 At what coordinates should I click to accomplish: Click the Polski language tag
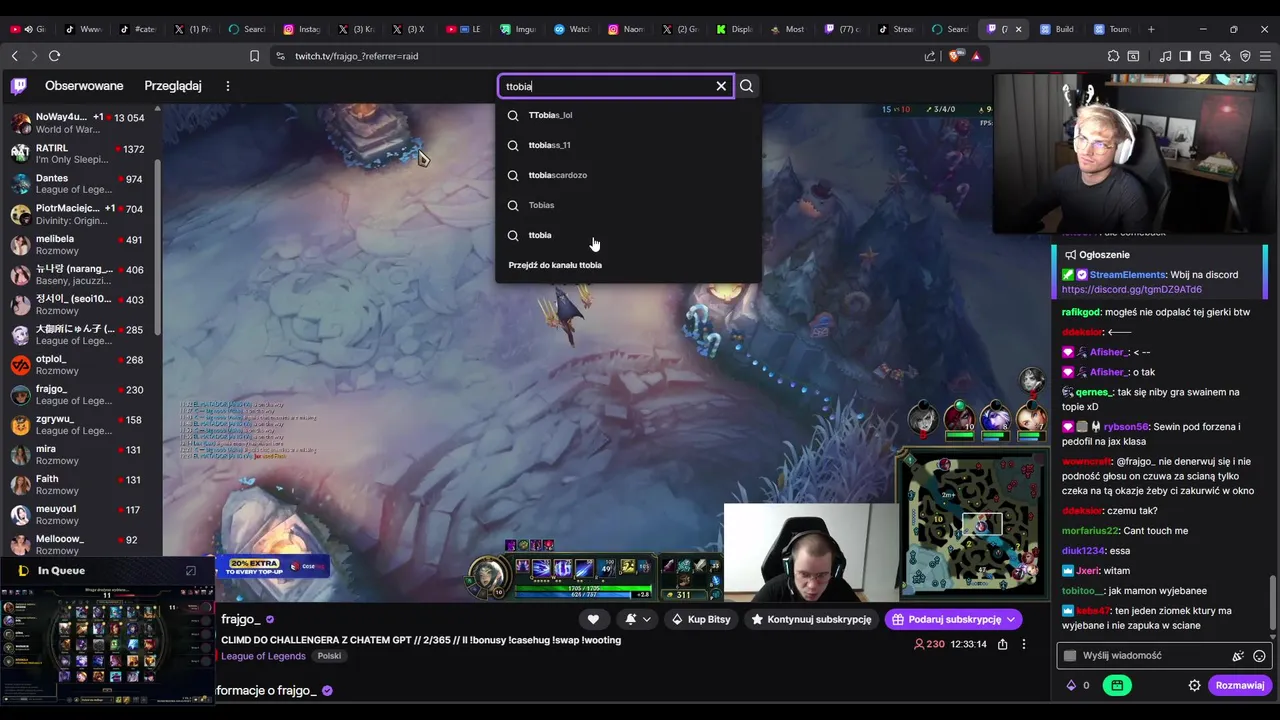click(x=329, y=656)
